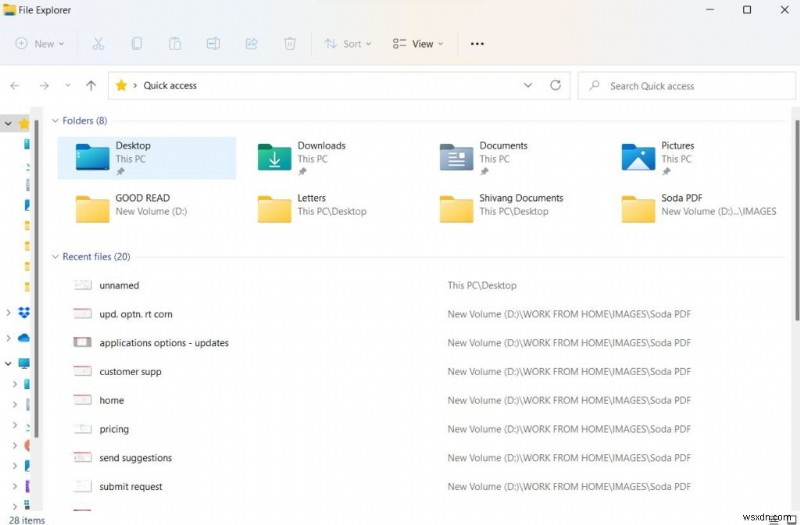Open the GOOD READ folder
800x525 pixels.
click(147, 210)
